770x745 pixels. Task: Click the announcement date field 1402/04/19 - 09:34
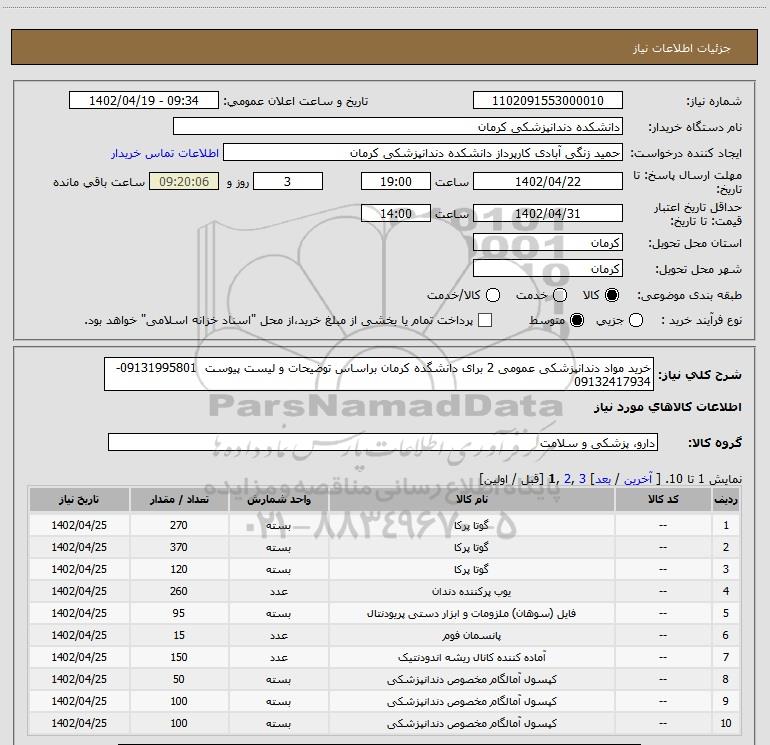click(x=144, y=100)
